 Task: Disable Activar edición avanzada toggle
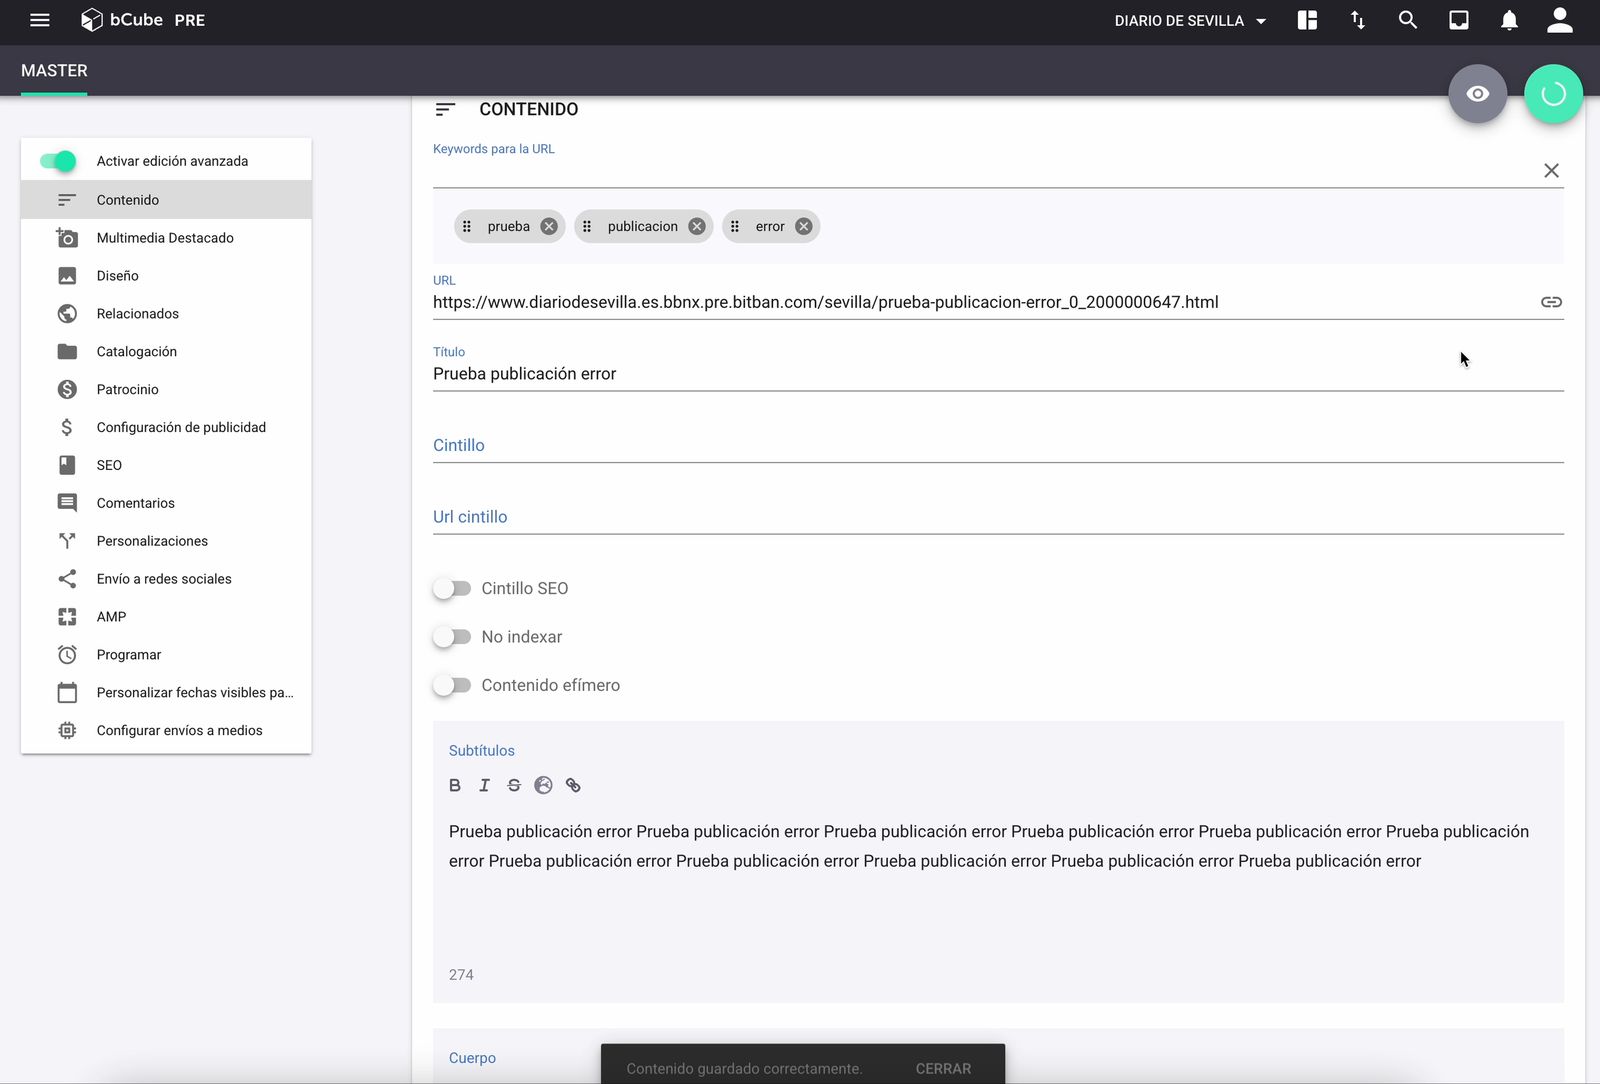[x=58, y=161]
